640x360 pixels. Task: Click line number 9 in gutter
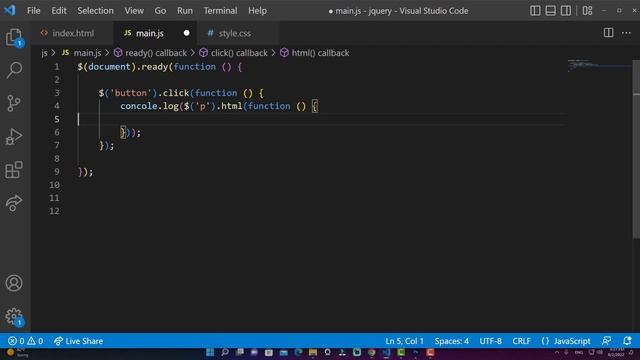pyautogui.click(x=57, y=172)
